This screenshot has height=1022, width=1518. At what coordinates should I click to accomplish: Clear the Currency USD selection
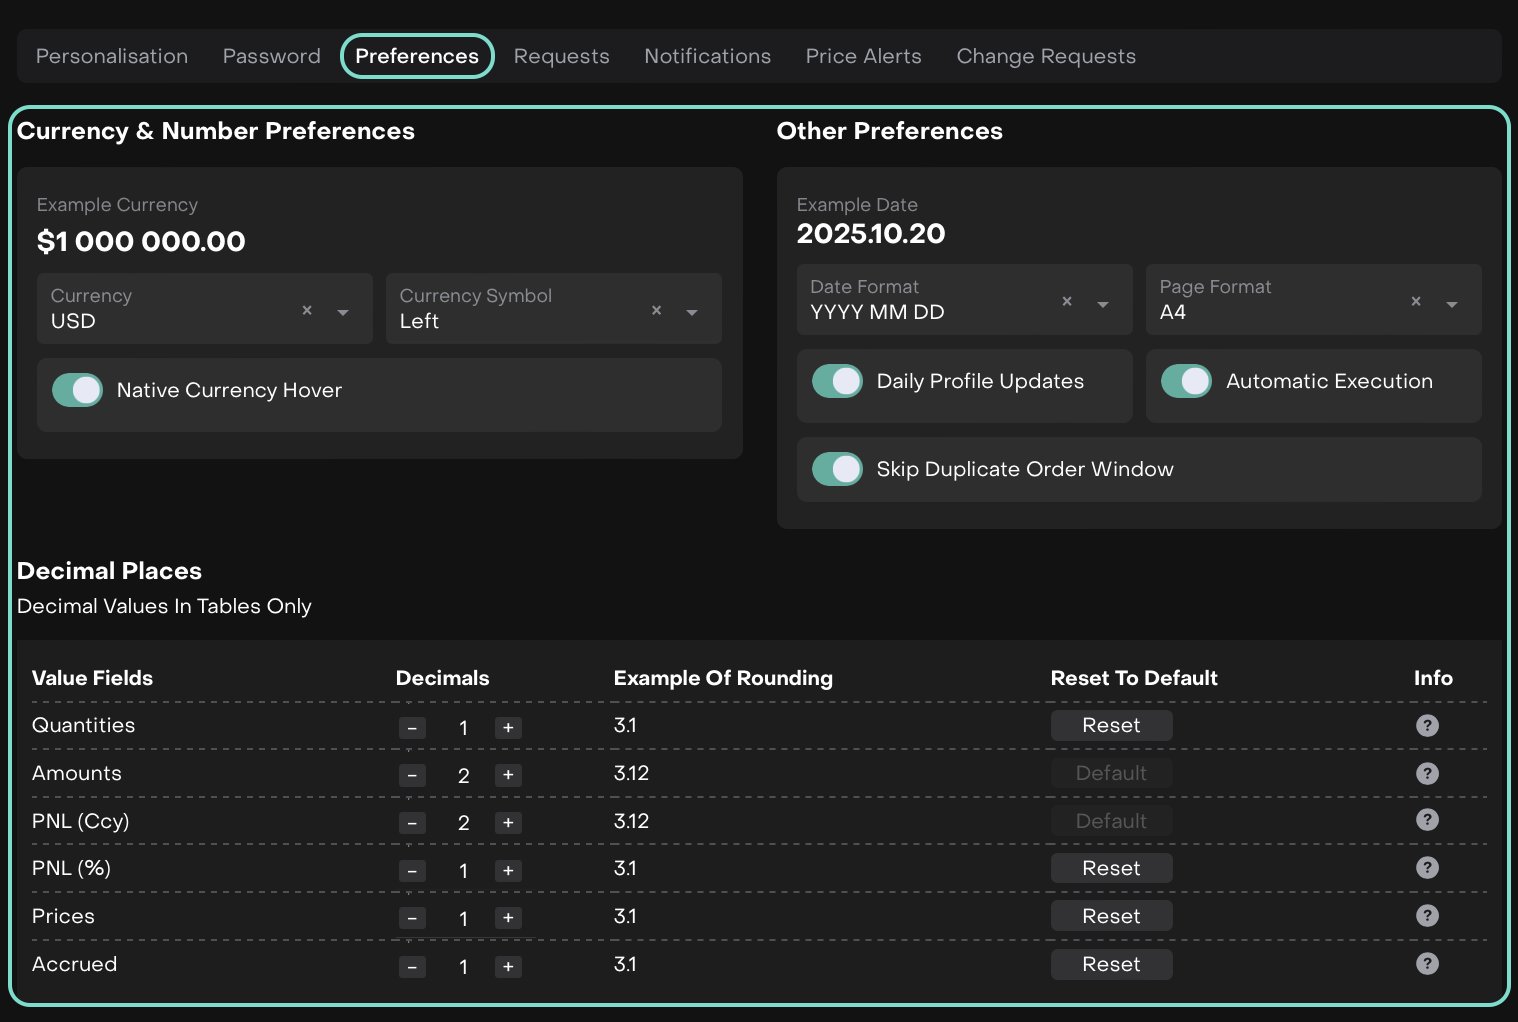(307, 311)
